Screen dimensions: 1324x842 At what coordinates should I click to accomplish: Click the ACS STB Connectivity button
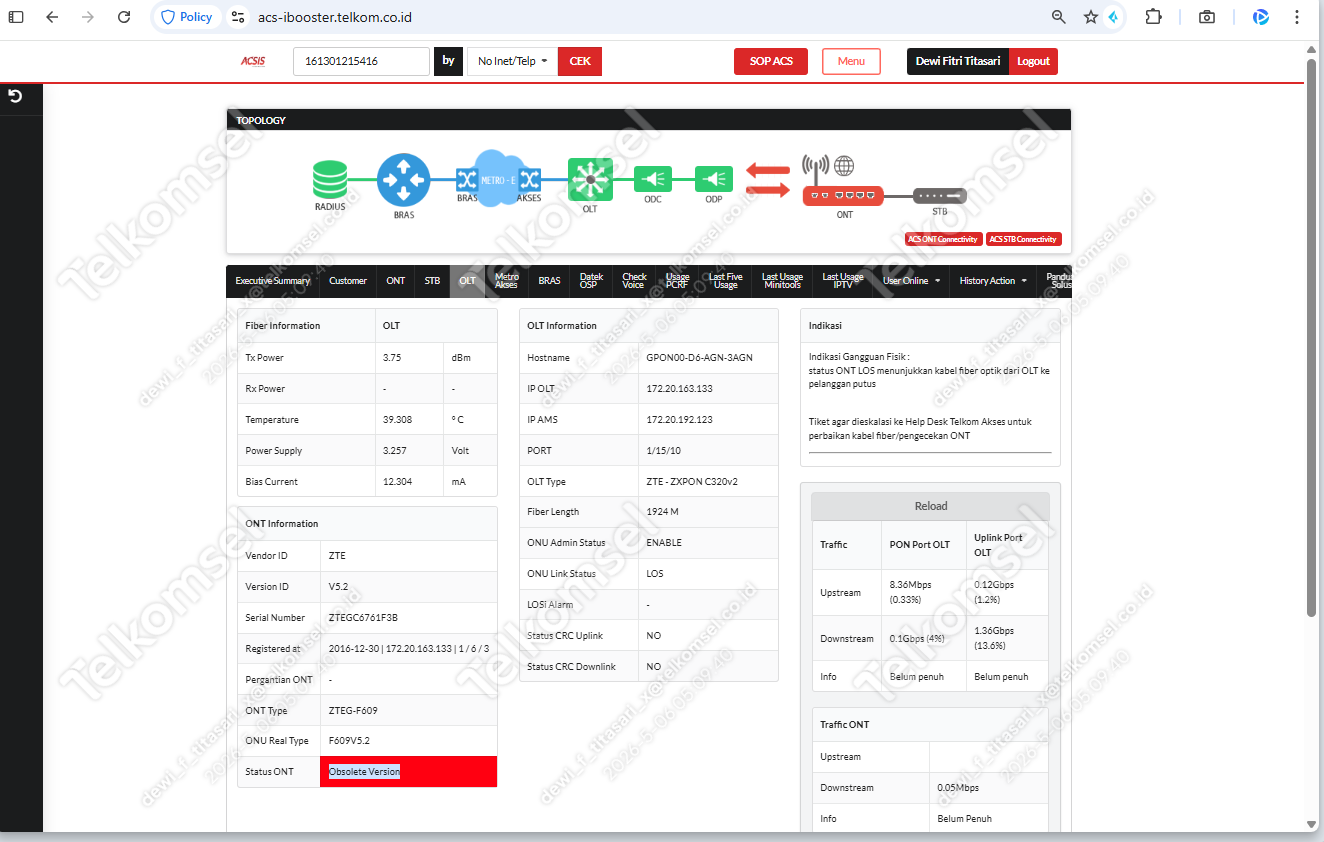point(1023,239)
